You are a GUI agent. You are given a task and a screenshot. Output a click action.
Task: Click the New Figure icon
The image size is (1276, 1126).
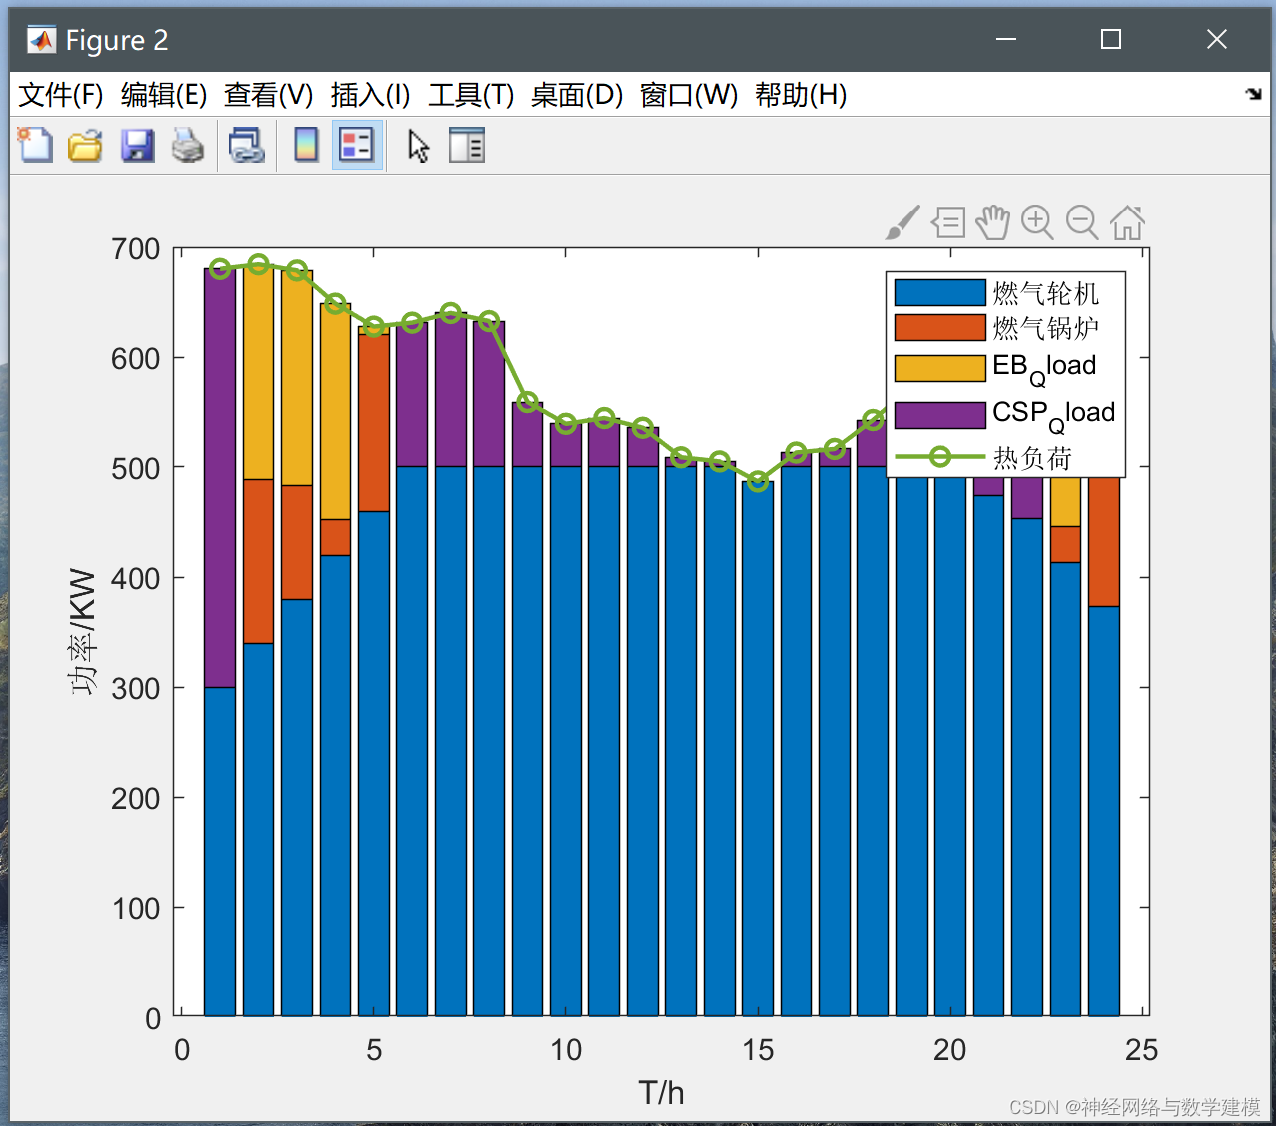(36, 146)
